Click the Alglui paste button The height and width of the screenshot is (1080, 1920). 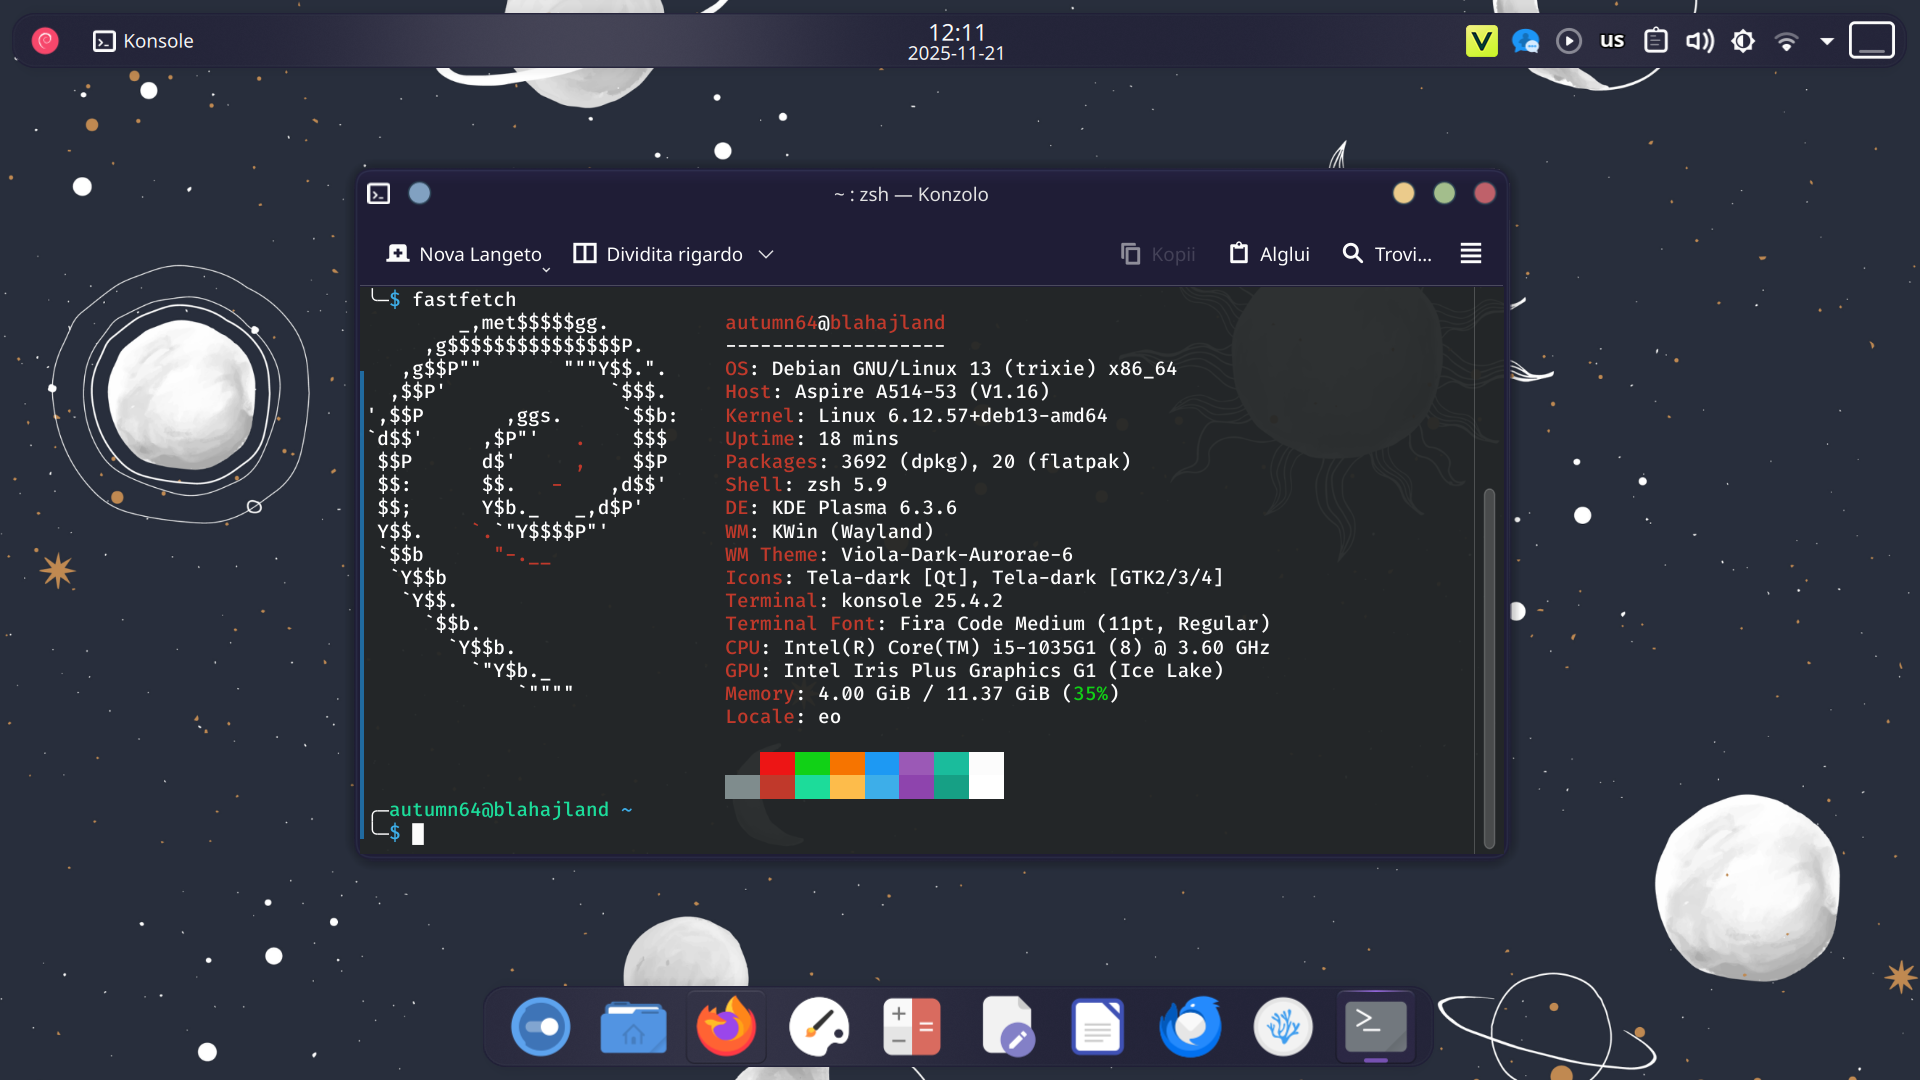(1269, 254)
